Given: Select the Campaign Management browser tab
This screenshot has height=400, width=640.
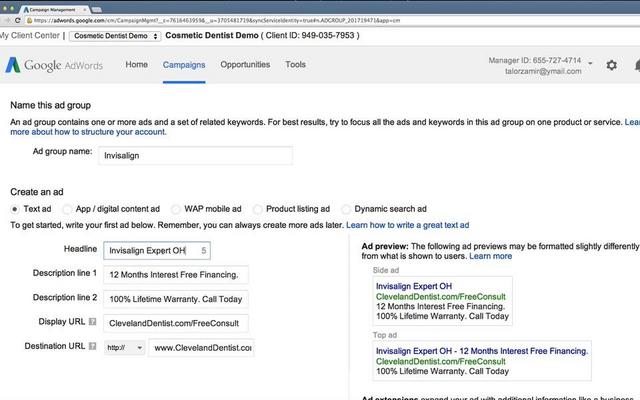Looking at the screenshot, I should (55, 9).
